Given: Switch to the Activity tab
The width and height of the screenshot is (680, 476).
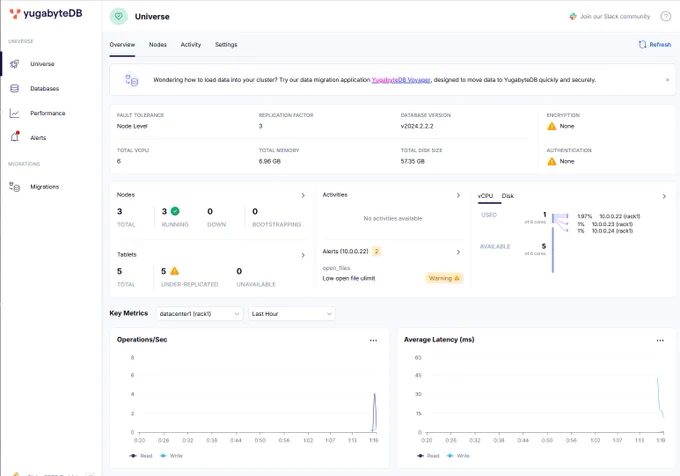Looking at the screenshot, I should [191, 45].
